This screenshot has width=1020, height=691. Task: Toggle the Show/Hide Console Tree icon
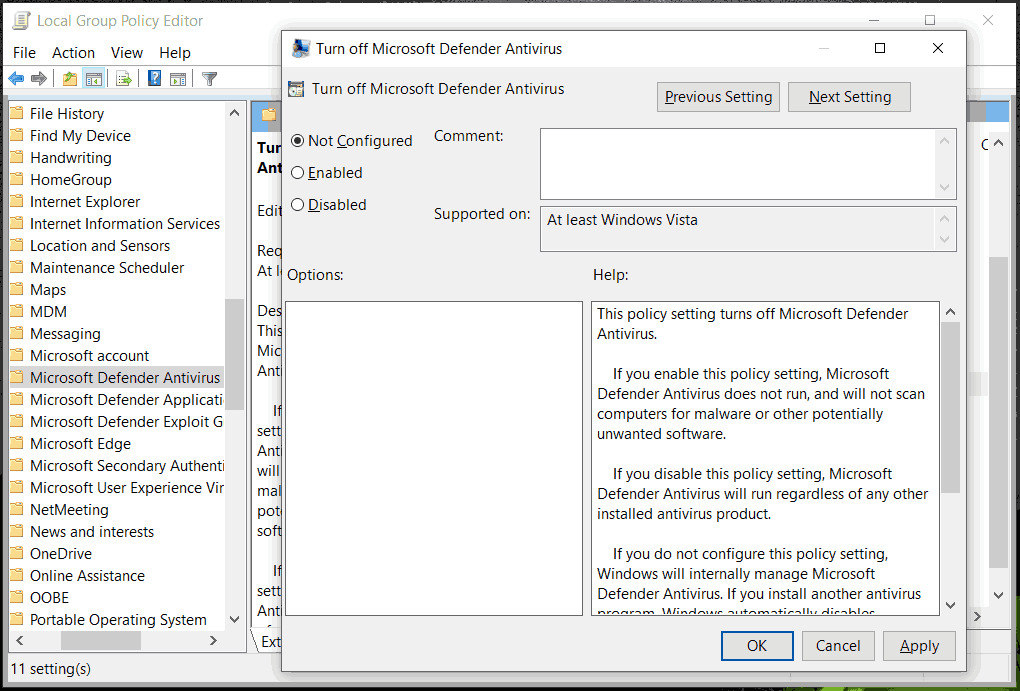click(94, 79)
